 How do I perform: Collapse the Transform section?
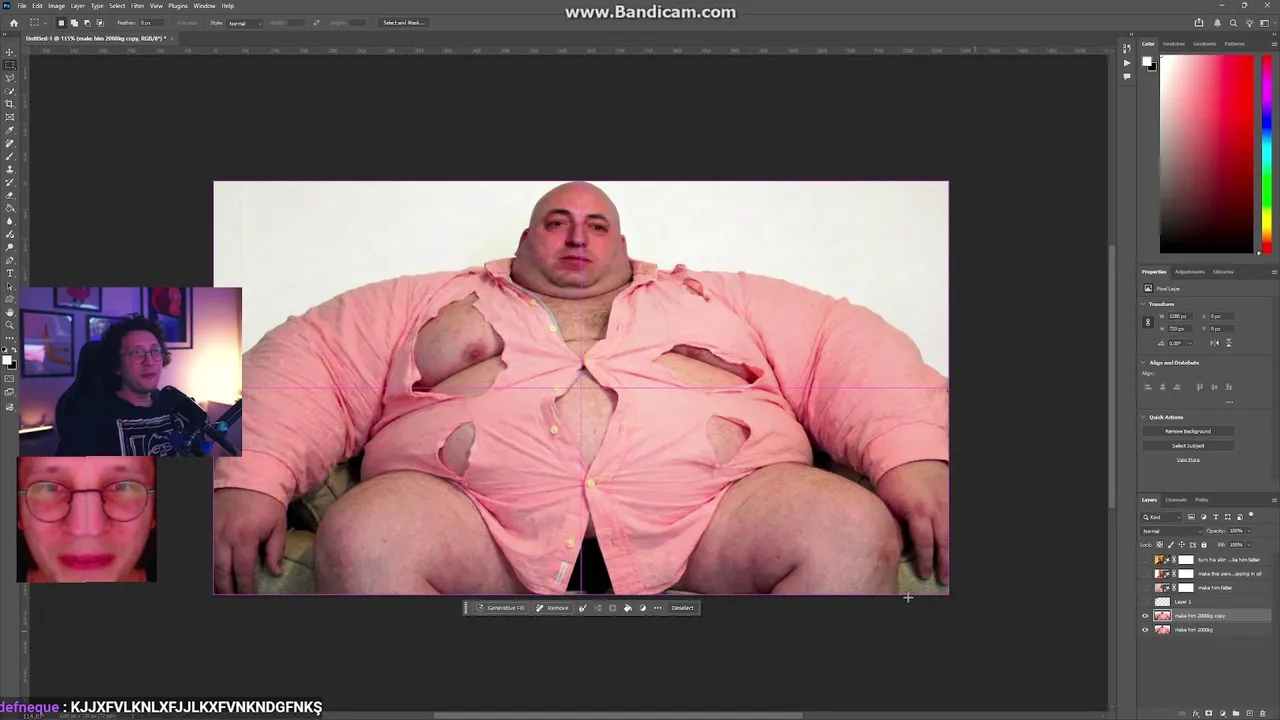click(1144, 304)
